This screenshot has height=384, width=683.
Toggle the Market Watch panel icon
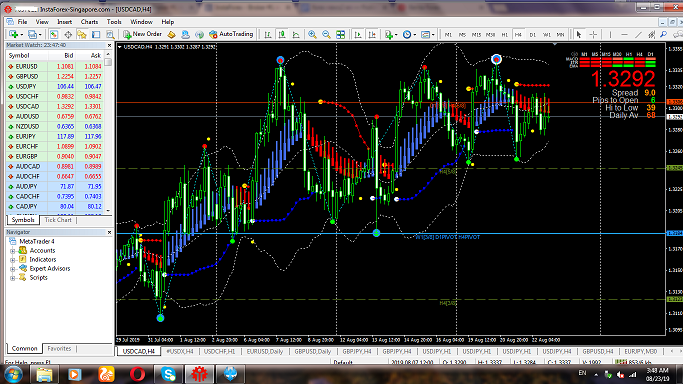click(x=54, y=34)
